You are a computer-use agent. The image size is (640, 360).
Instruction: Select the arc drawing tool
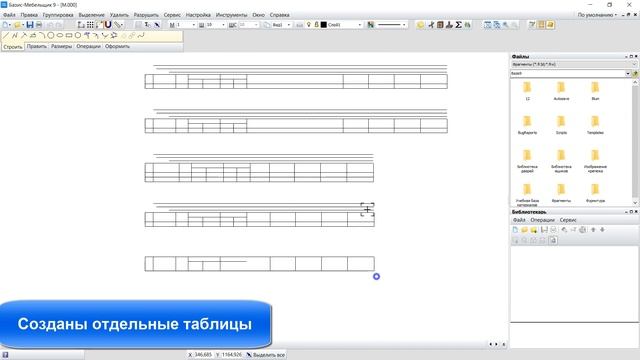[x=42, y=36]
